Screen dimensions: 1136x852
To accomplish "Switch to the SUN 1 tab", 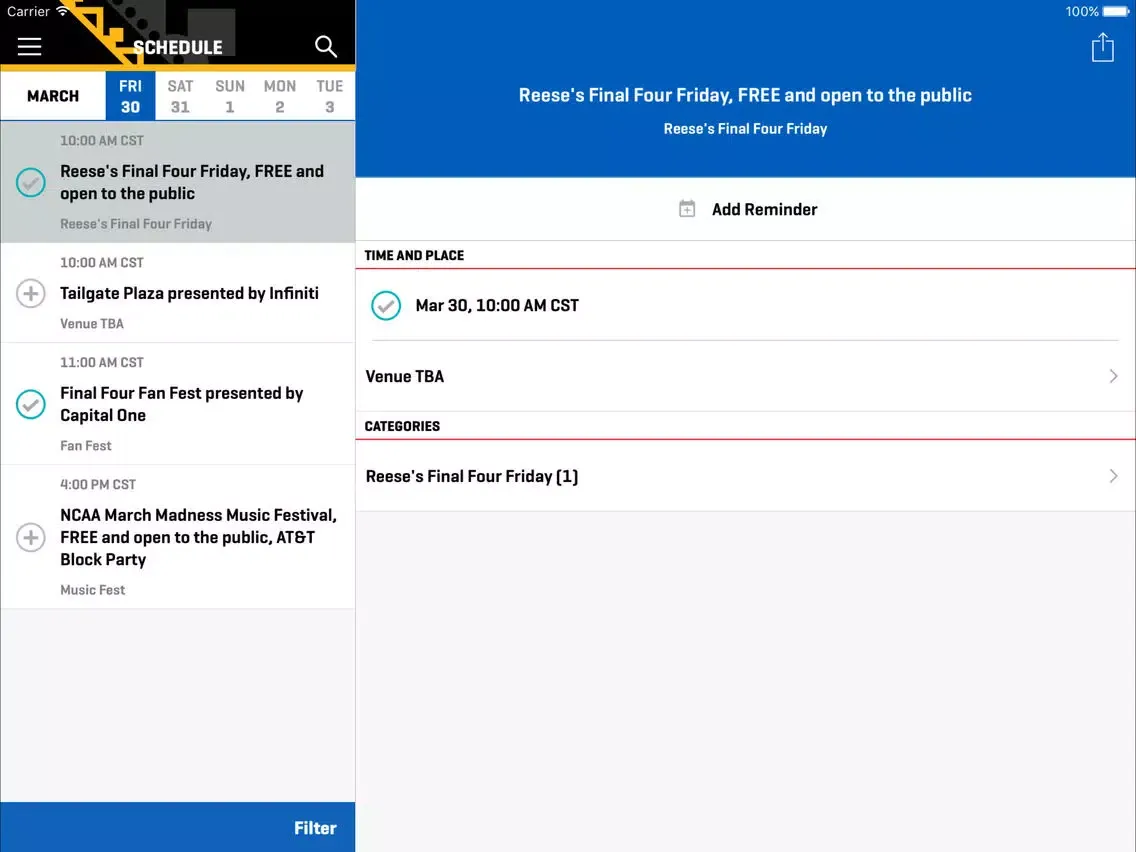I will coord(230,96).
